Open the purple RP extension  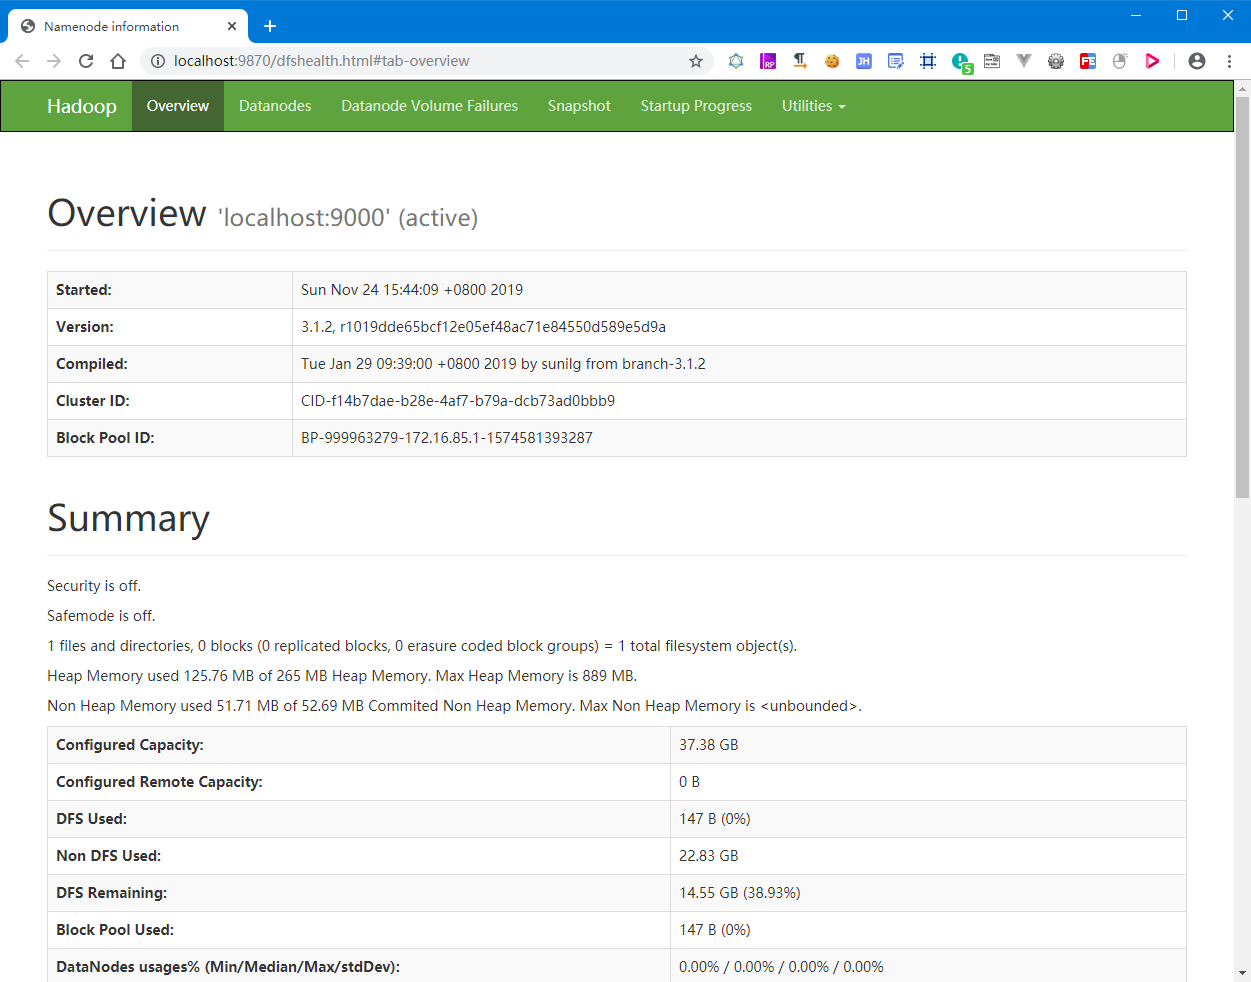point(768,61)
